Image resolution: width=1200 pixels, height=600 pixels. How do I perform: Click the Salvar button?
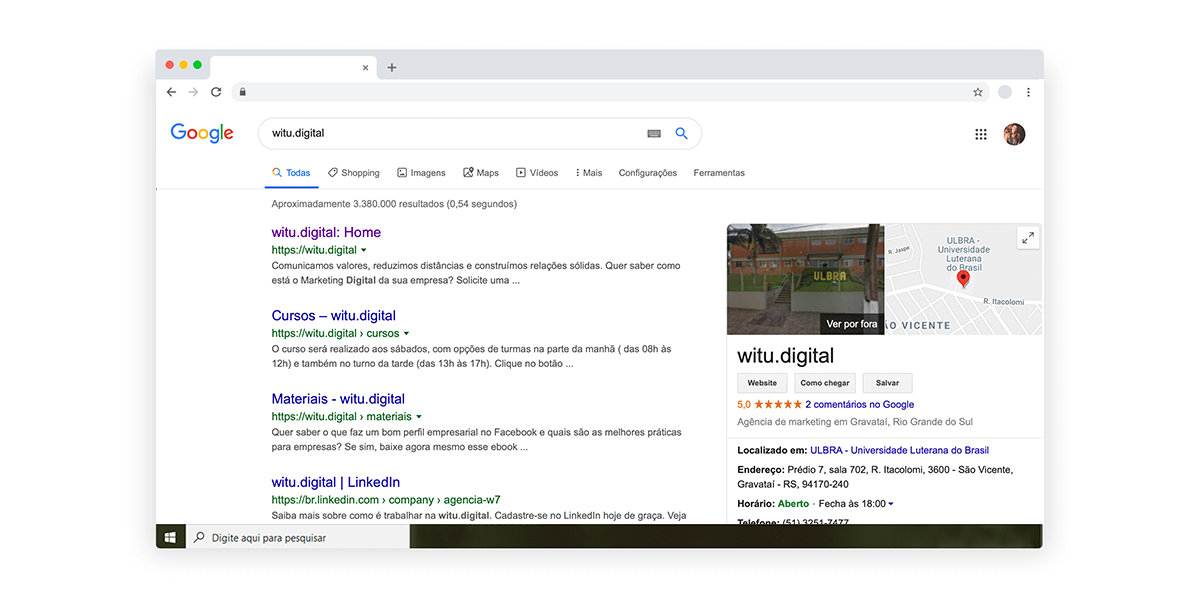pos(888,383)
